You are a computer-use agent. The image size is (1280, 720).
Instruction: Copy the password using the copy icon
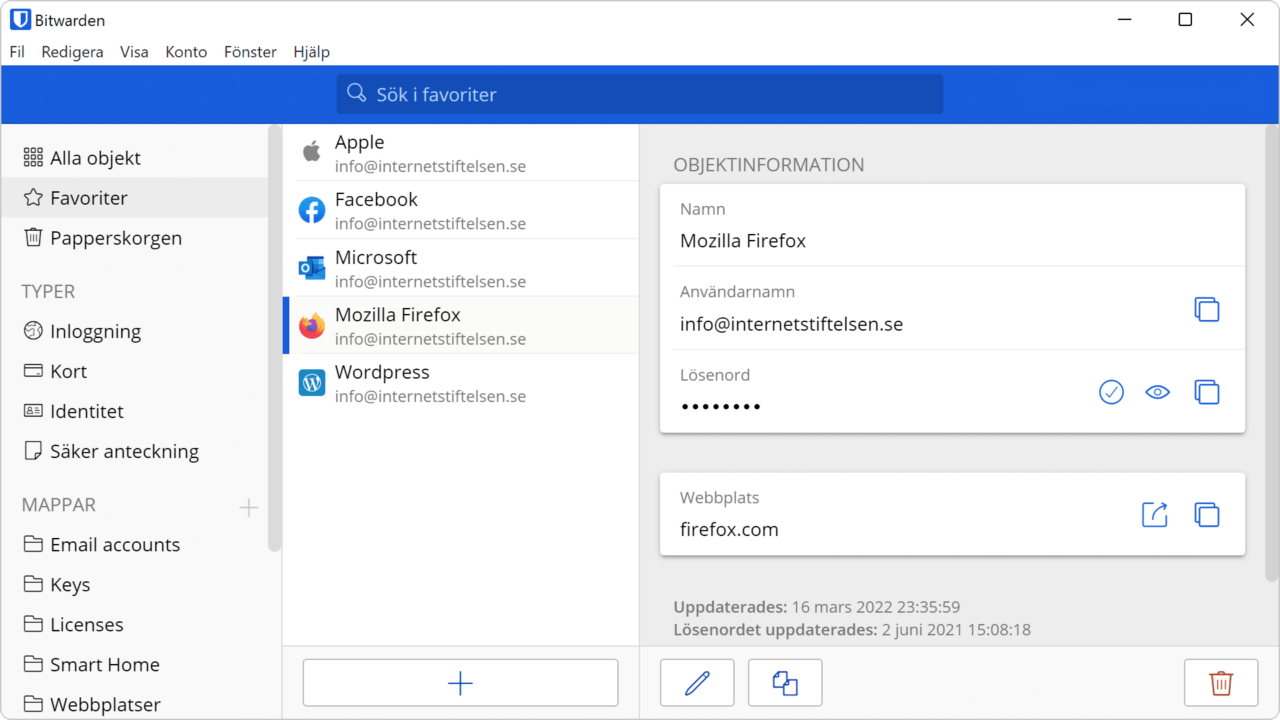(x=1207, y=392)
